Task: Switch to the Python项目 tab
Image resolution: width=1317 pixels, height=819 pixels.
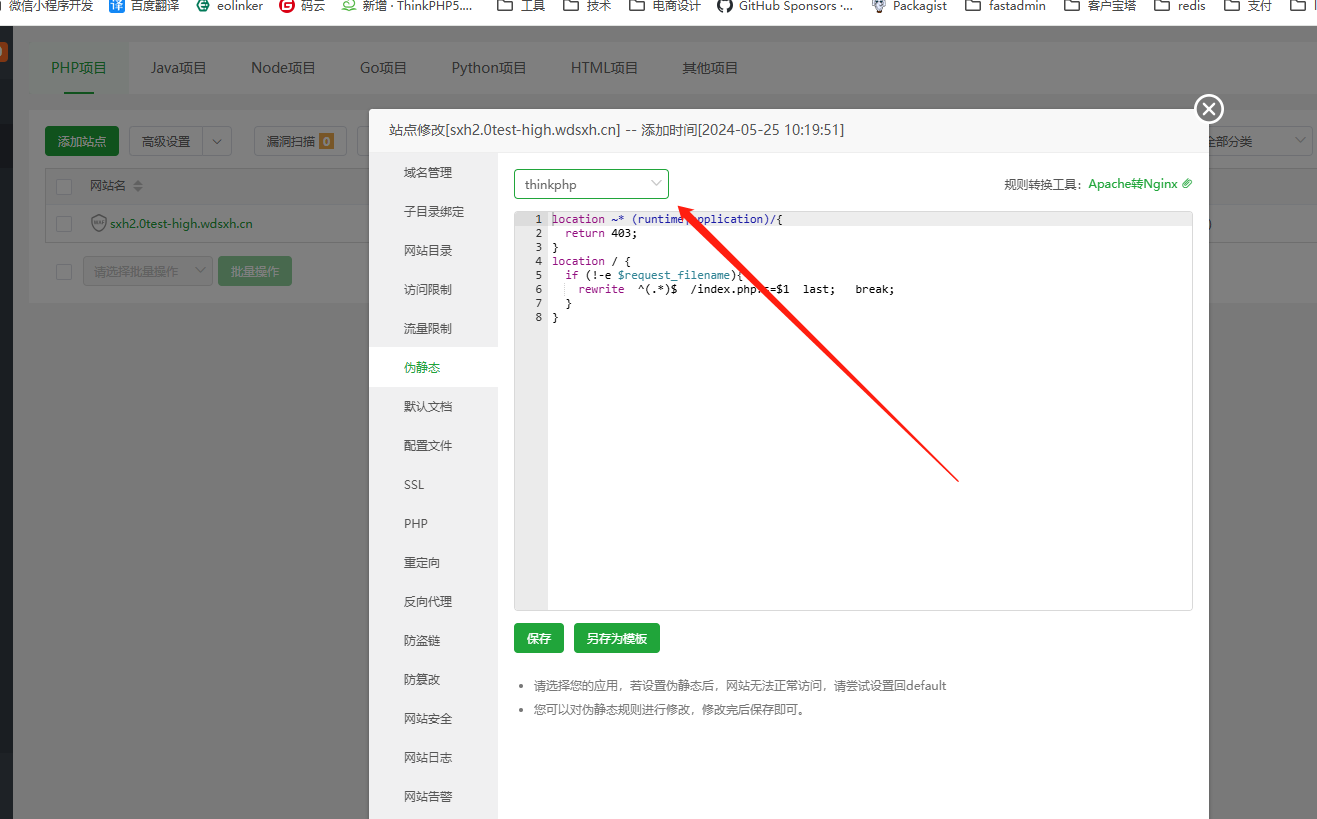Action: (x=489, y=68)
